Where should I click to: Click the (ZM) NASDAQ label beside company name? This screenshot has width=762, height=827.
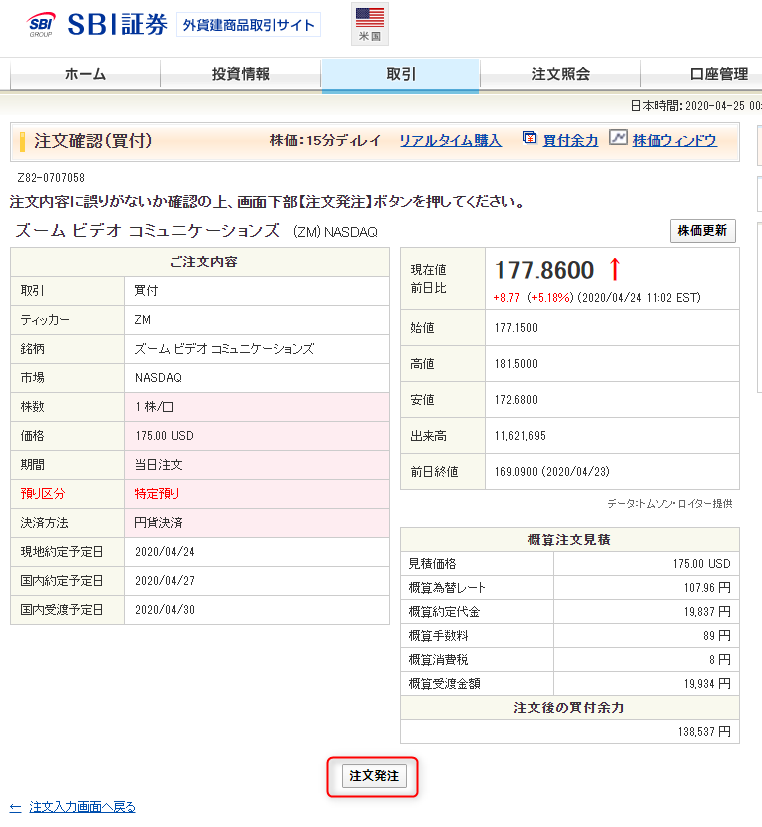pyautogui.click(x=335, y=232)
